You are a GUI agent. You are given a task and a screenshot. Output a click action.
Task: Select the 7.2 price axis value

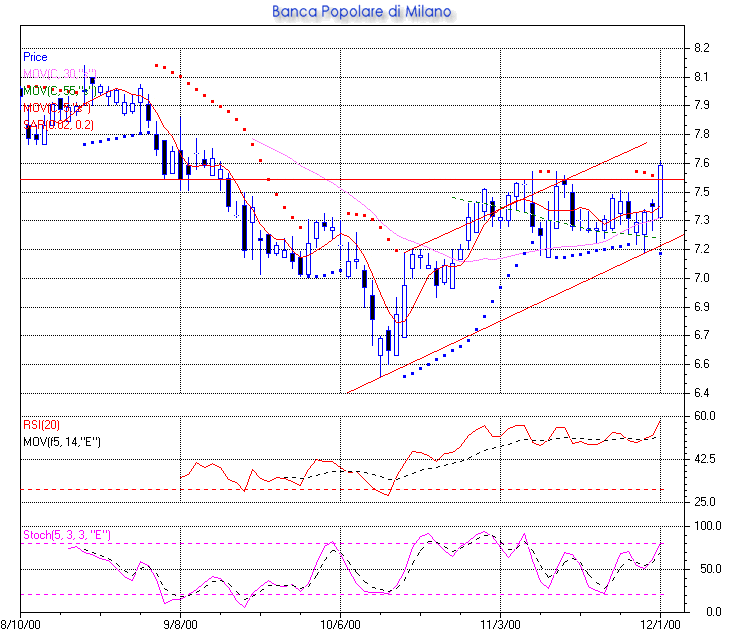pos(702,249)
